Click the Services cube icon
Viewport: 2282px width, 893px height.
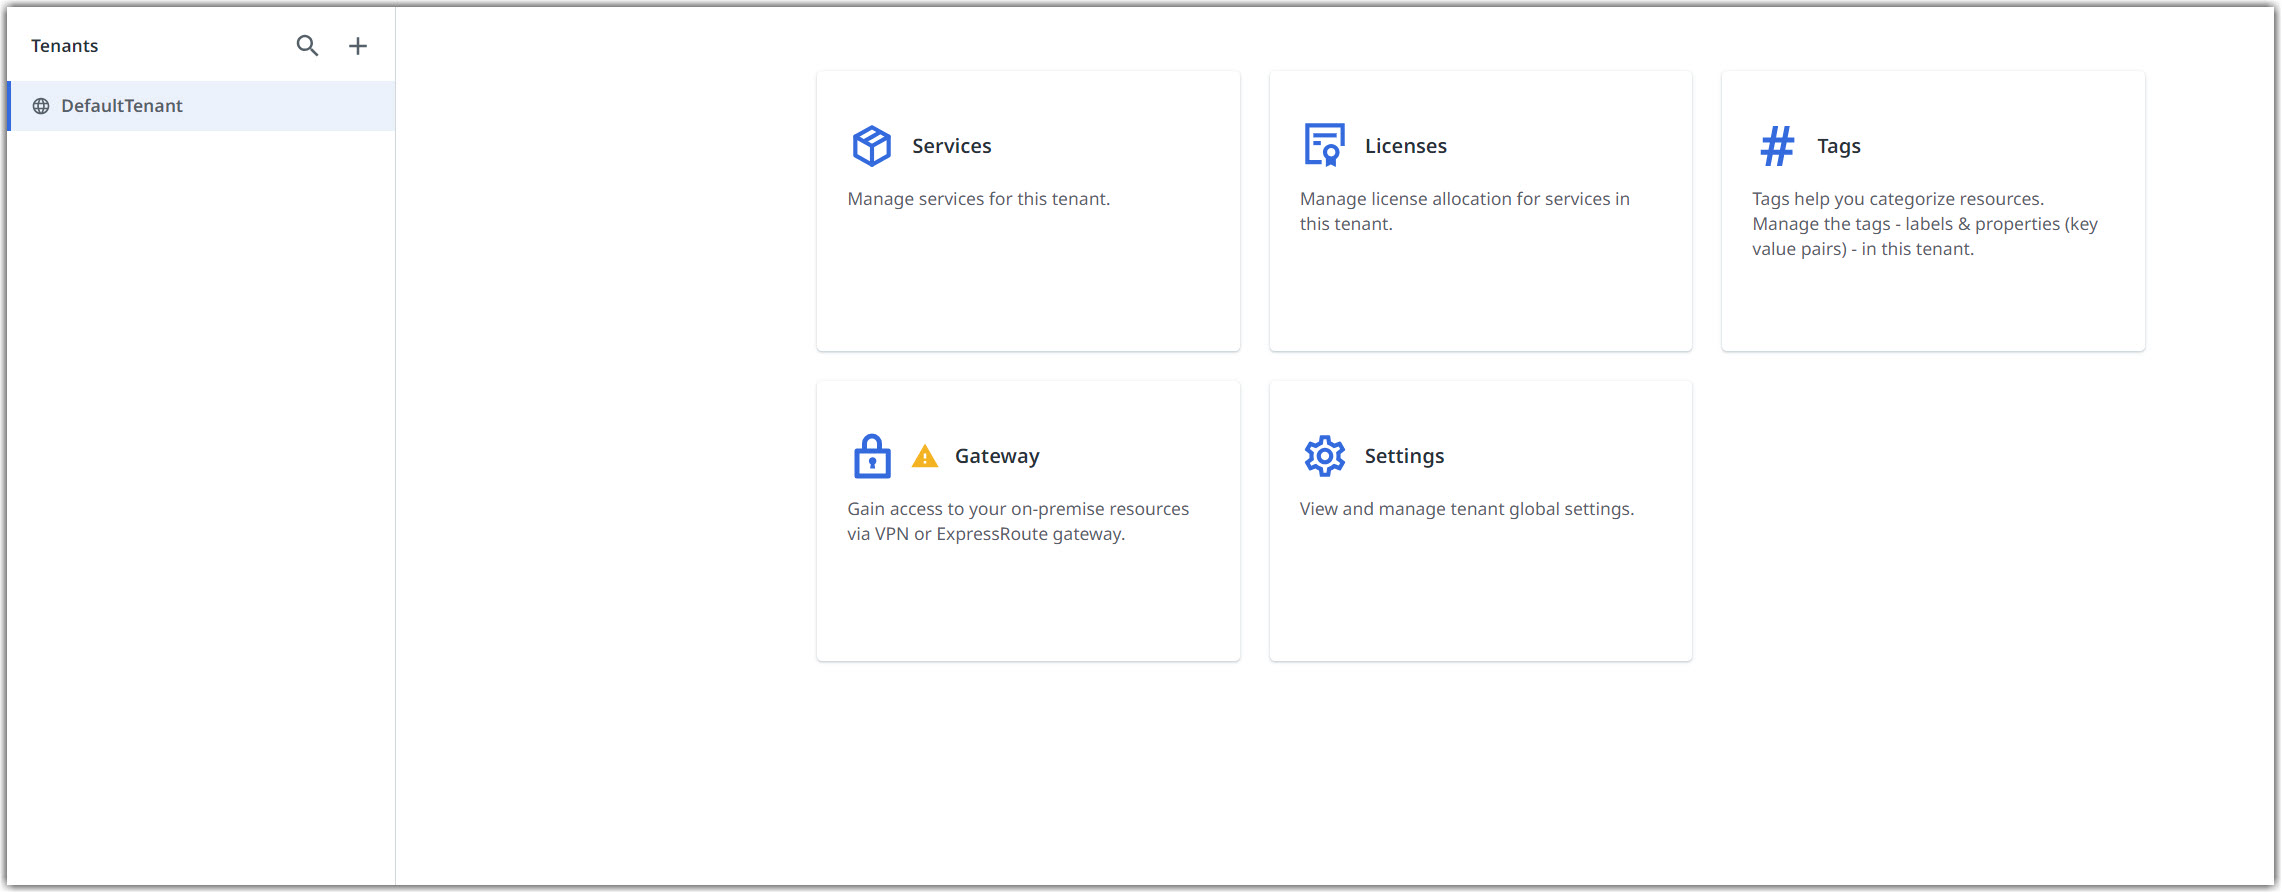click(x=871, y=146)
